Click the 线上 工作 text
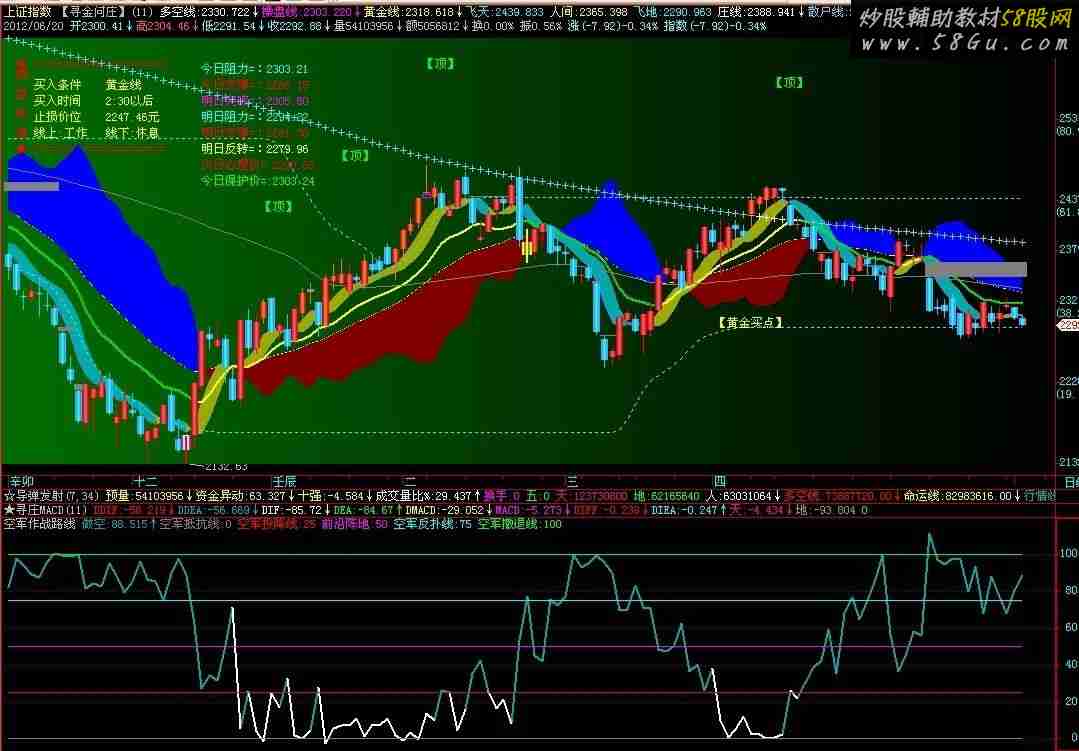This screenshot has height=751, width=1079. pyautogui.click(x=61, y=132)
